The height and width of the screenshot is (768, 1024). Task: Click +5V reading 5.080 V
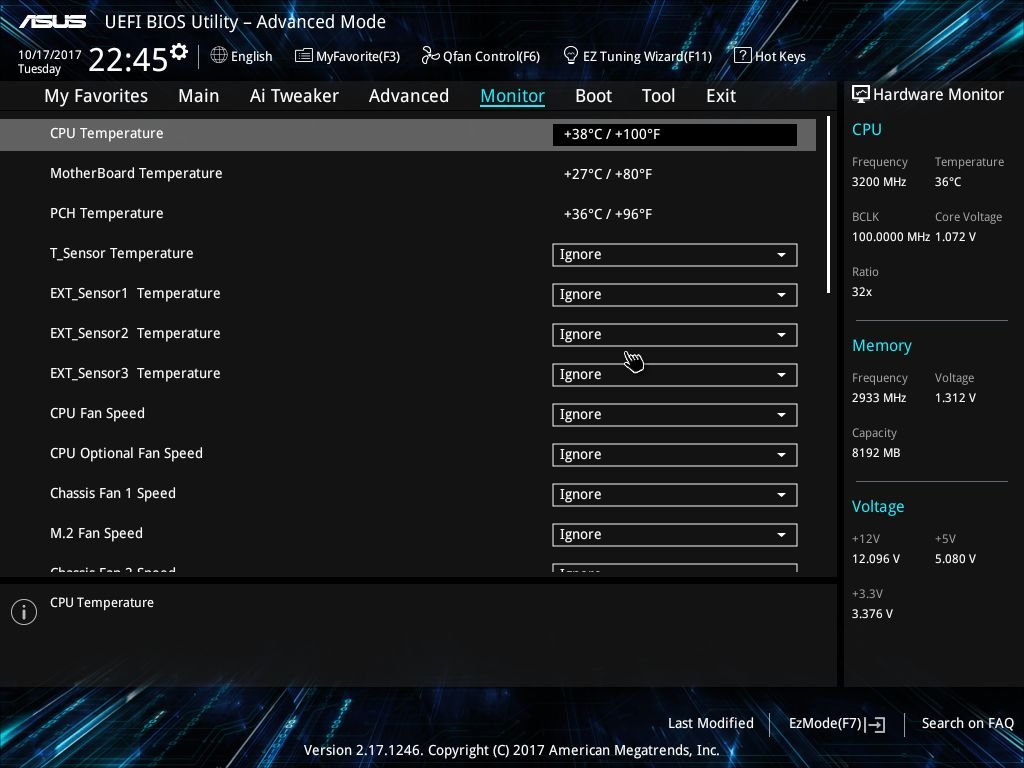[x=955, y=559]
